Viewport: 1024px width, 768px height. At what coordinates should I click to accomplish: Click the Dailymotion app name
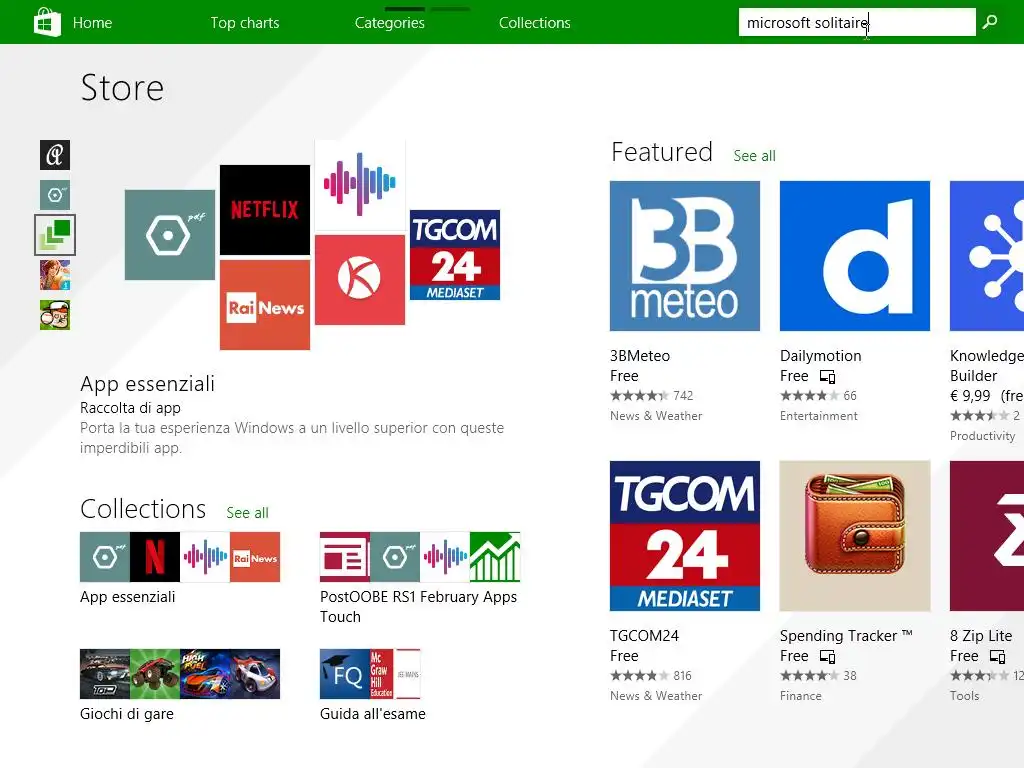click(821, 356)
